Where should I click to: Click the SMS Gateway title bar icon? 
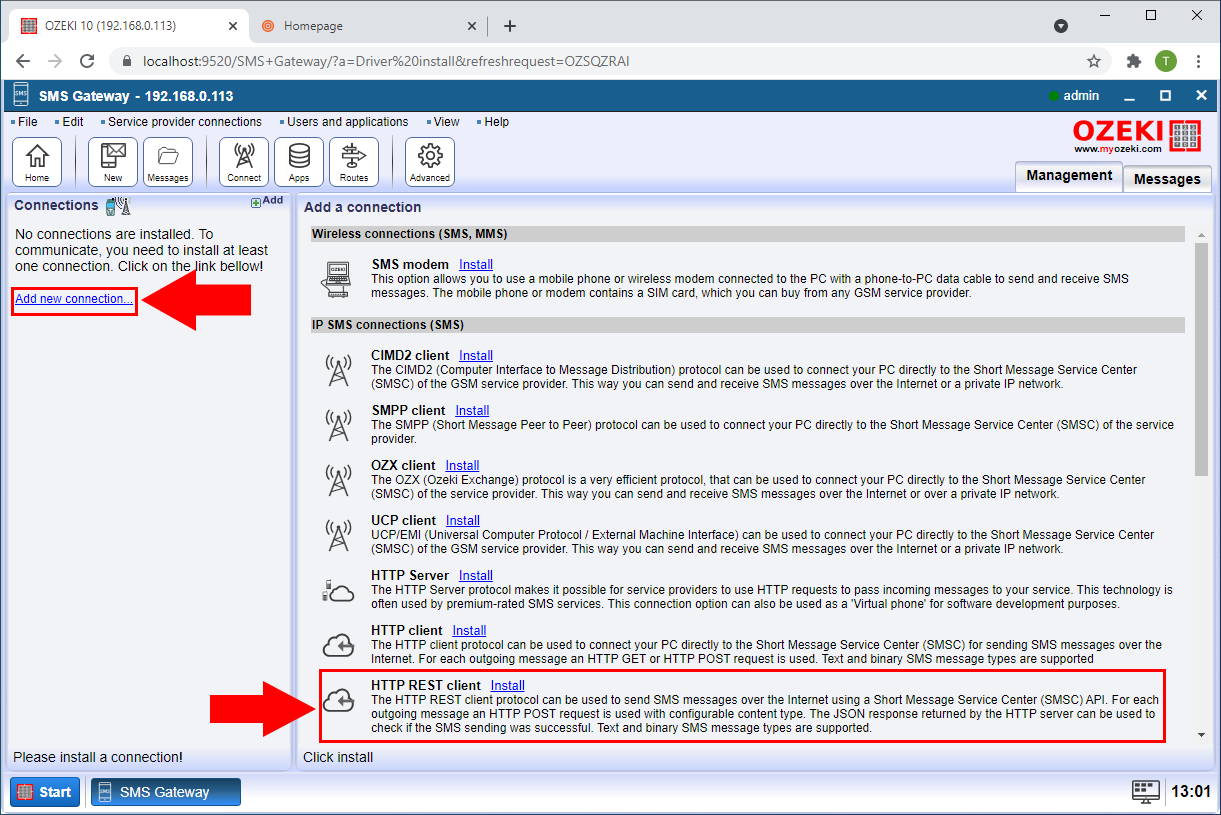pos(21,96)
